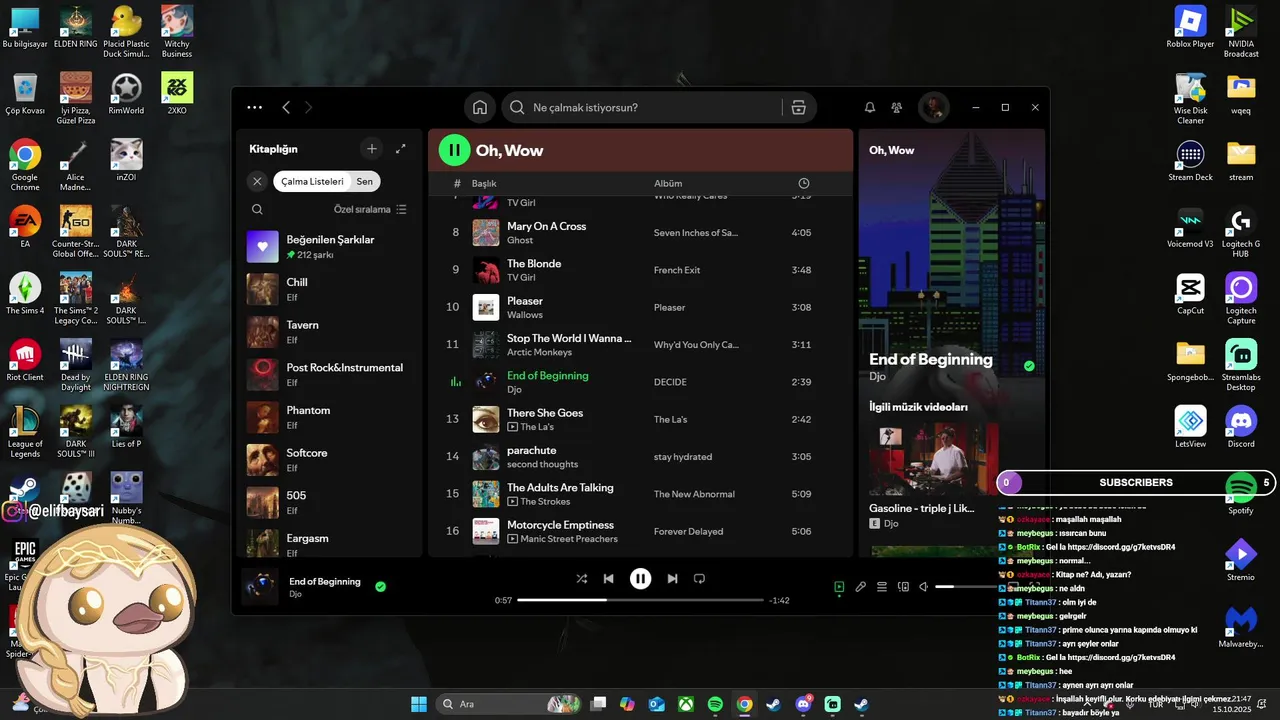The image size is (1280, 720).
Task: Play 'Mary On A Cross' track
Action: pos(640,233)
